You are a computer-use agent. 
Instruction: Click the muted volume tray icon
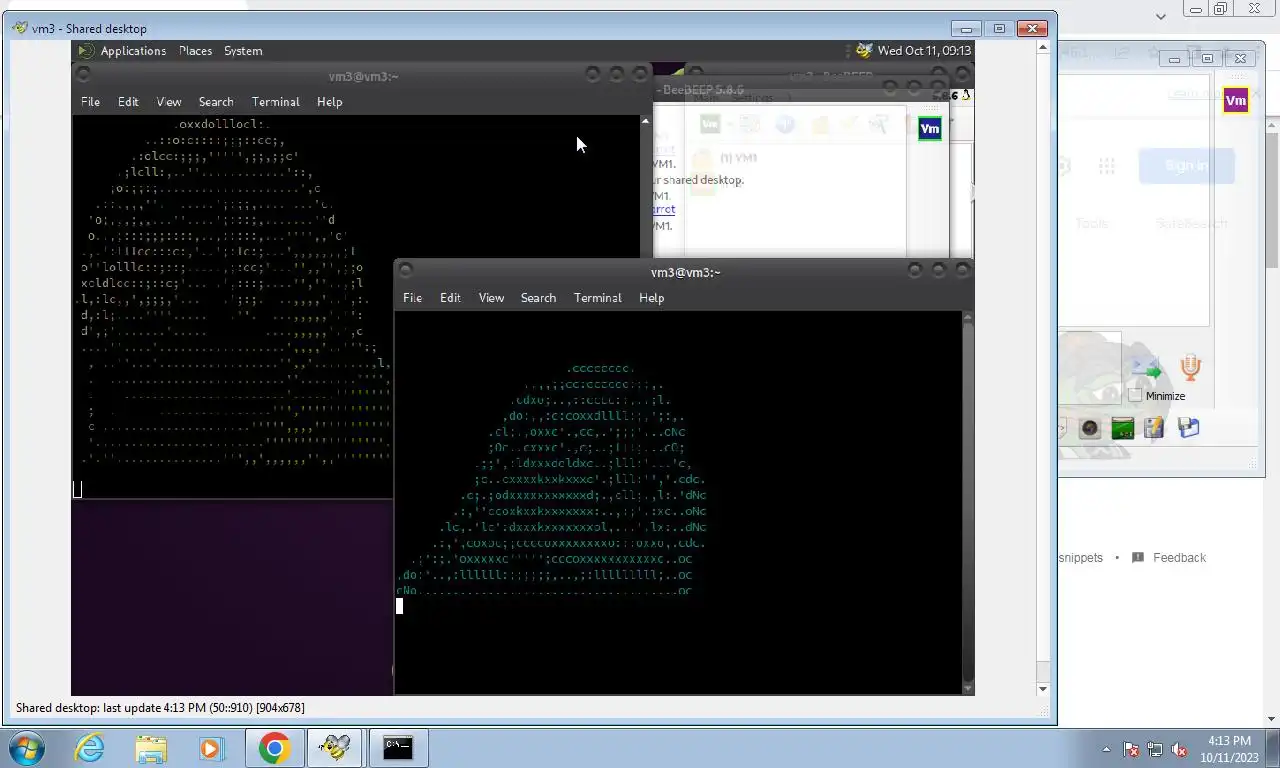[1179, 749]
